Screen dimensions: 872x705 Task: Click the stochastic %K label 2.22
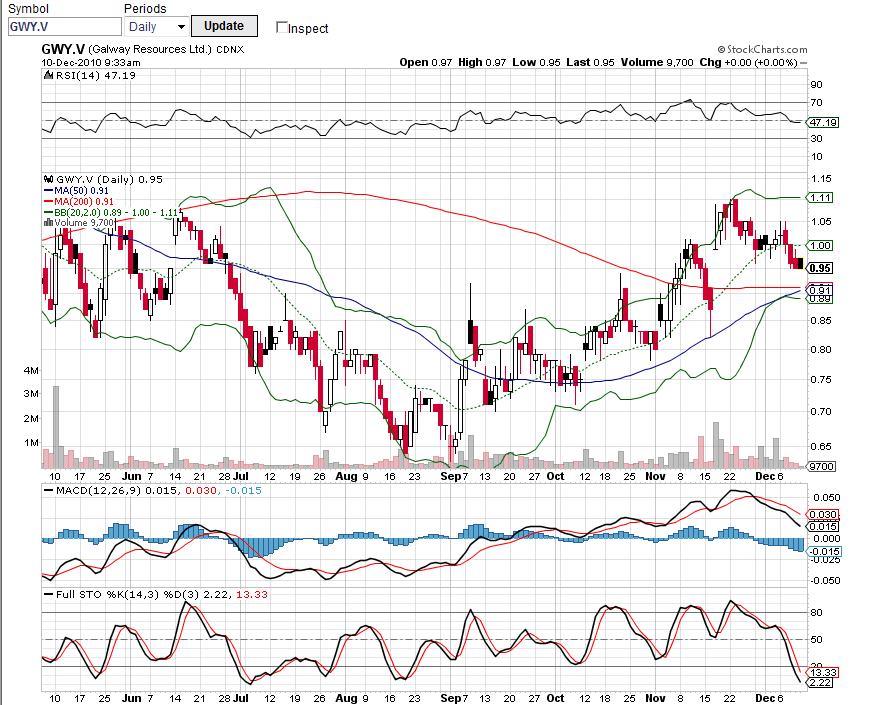pyautogui.click(x=821, y=683)
